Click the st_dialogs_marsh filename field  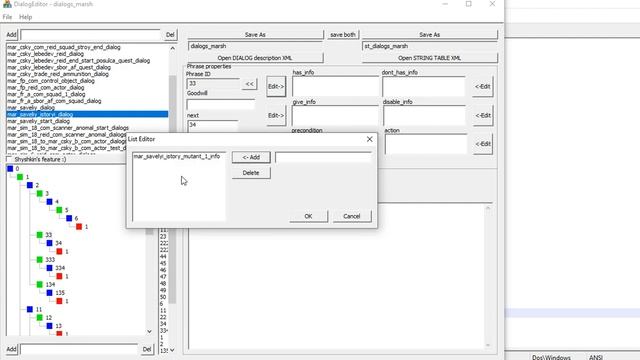tap(430, 46)
